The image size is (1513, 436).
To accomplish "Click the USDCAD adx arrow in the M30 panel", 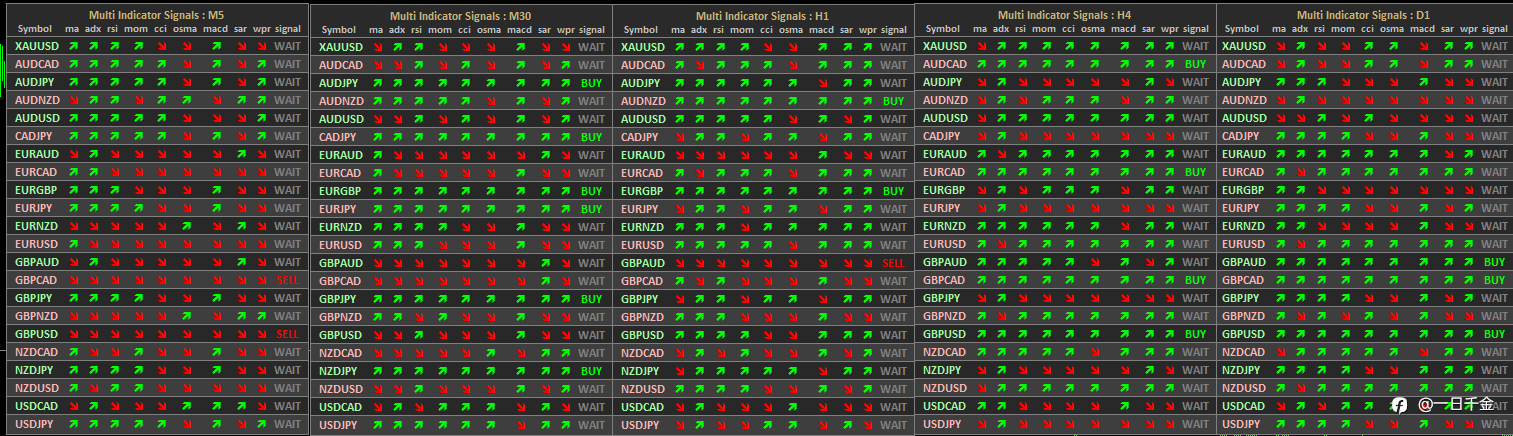I will click(398, 407).
